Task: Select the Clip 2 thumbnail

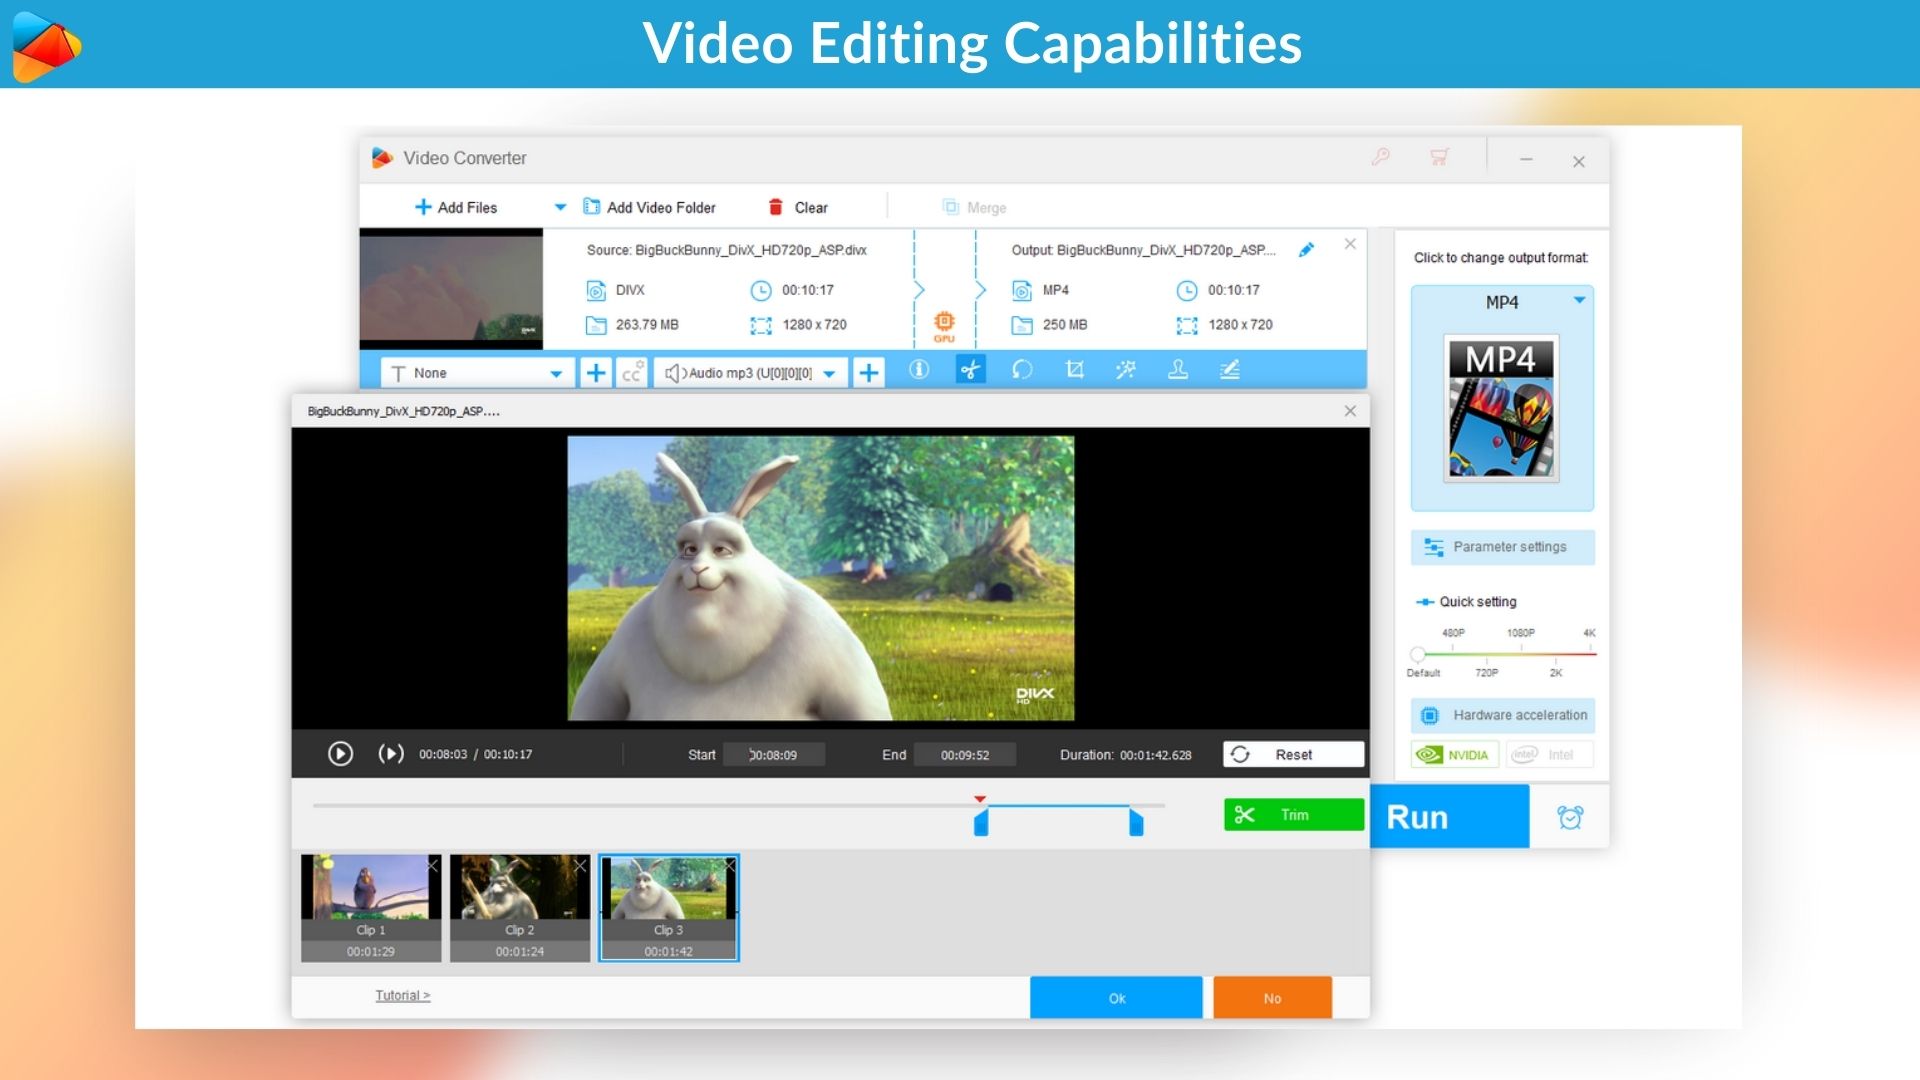Action: pos(519,906)
